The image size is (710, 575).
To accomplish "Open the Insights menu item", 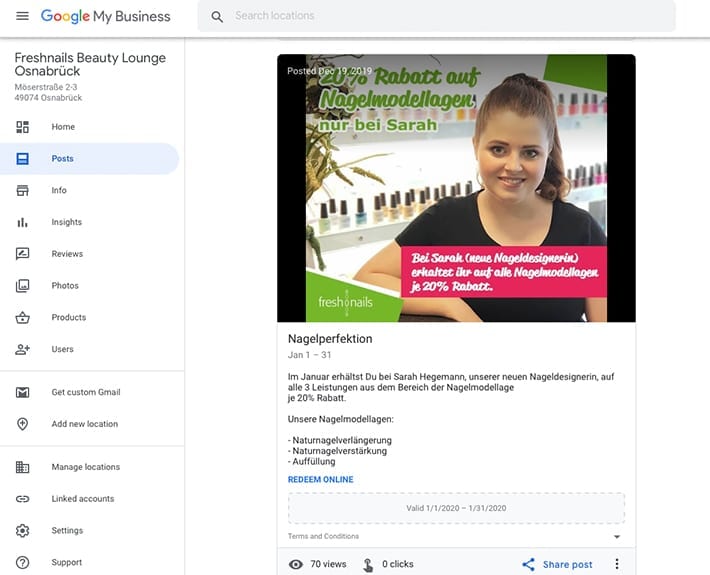I will coord(89,222).
